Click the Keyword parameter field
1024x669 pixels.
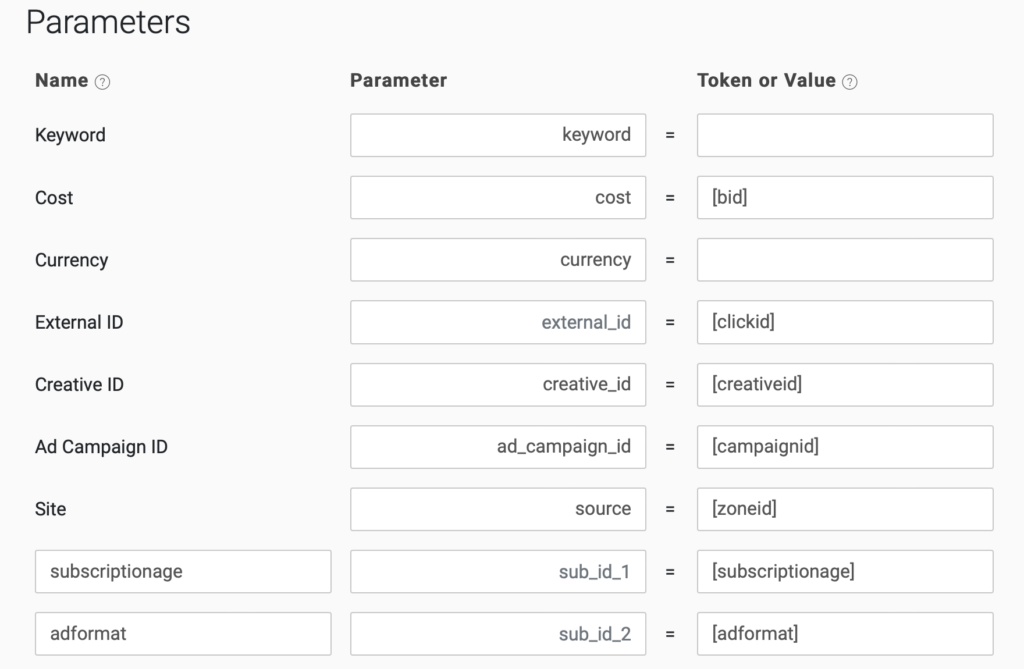(x=497, y=135)
